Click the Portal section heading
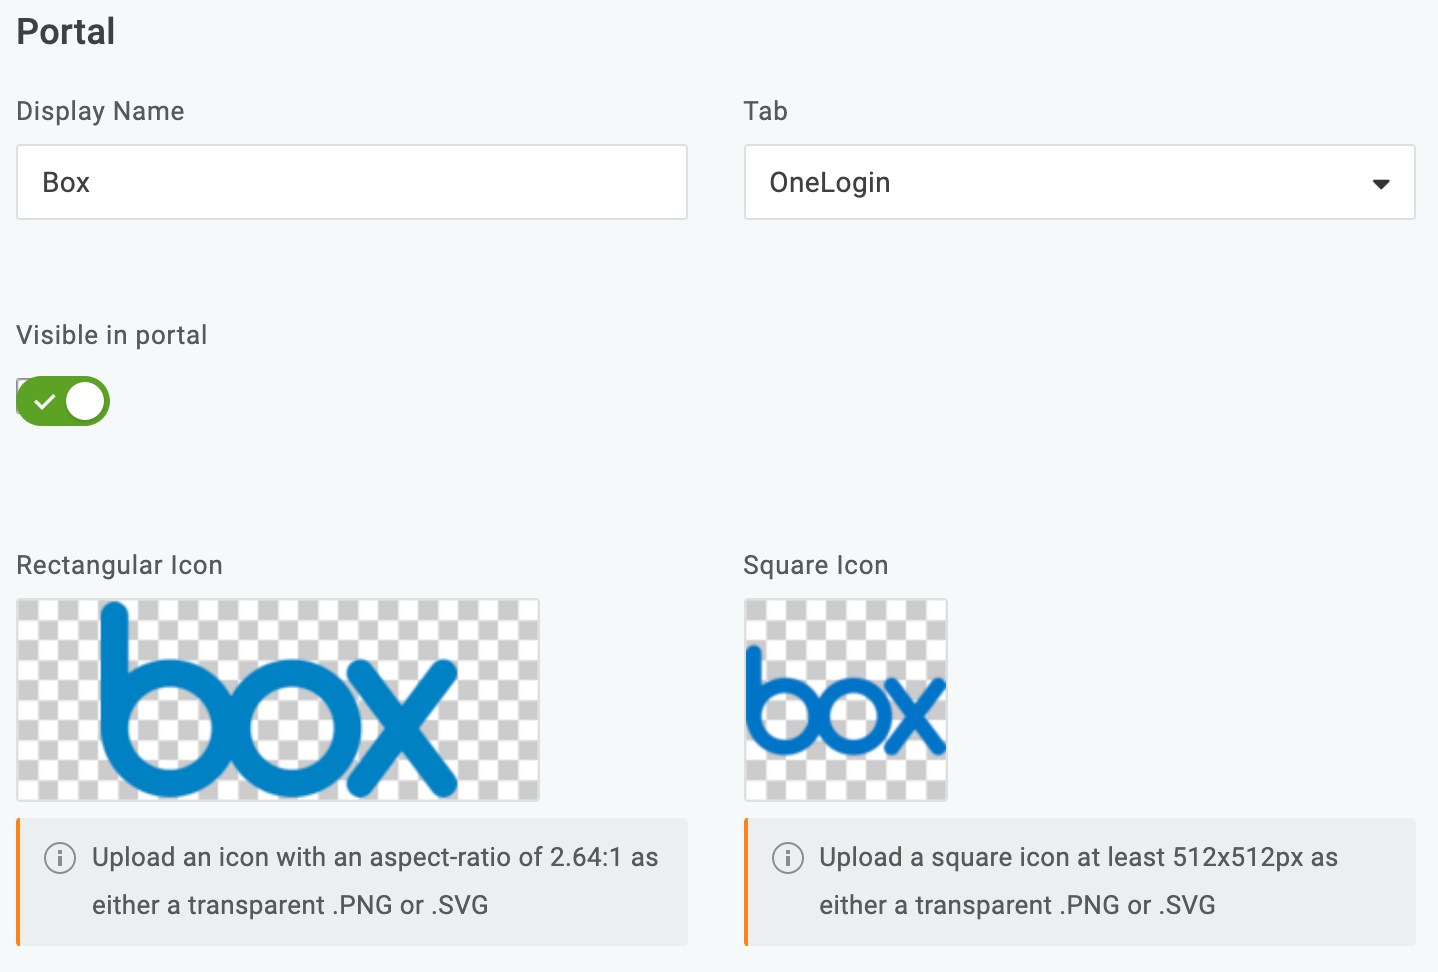Screen dimensions: 1438x972 click(66, 32)
